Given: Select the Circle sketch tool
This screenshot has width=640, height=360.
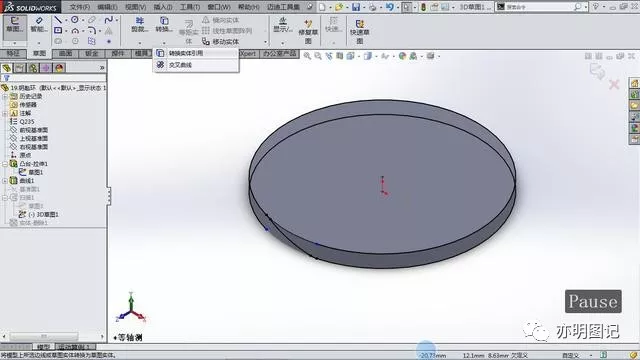Looking at the screenshot, I should (75, 20).
